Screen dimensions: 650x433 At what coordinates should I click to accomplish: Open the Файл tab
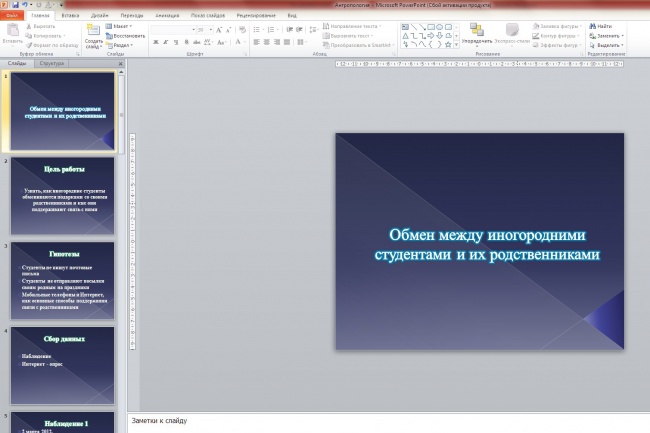(12, 15)
